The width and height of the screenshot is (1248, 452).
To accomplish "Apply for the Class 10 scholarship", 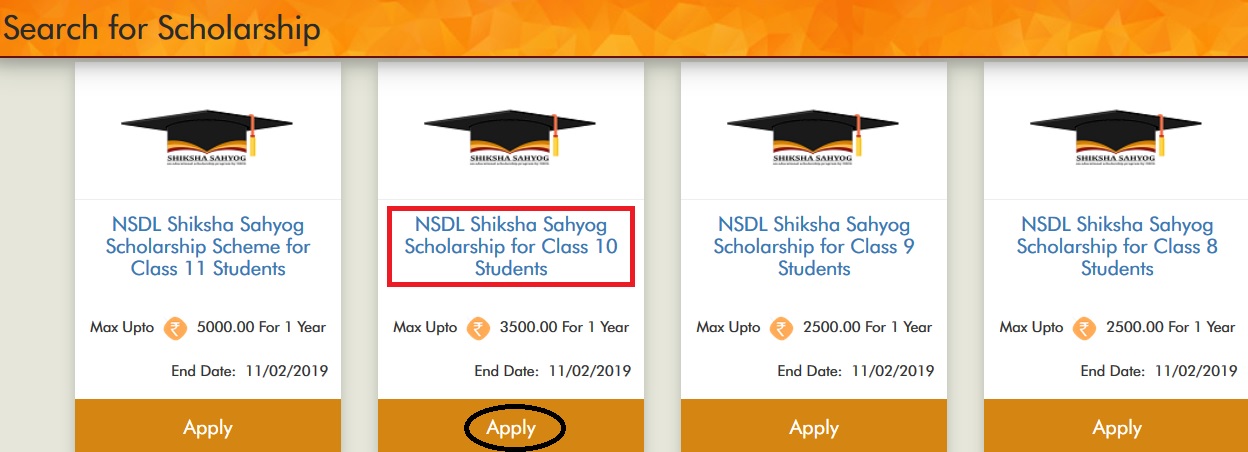I will 511,428.
